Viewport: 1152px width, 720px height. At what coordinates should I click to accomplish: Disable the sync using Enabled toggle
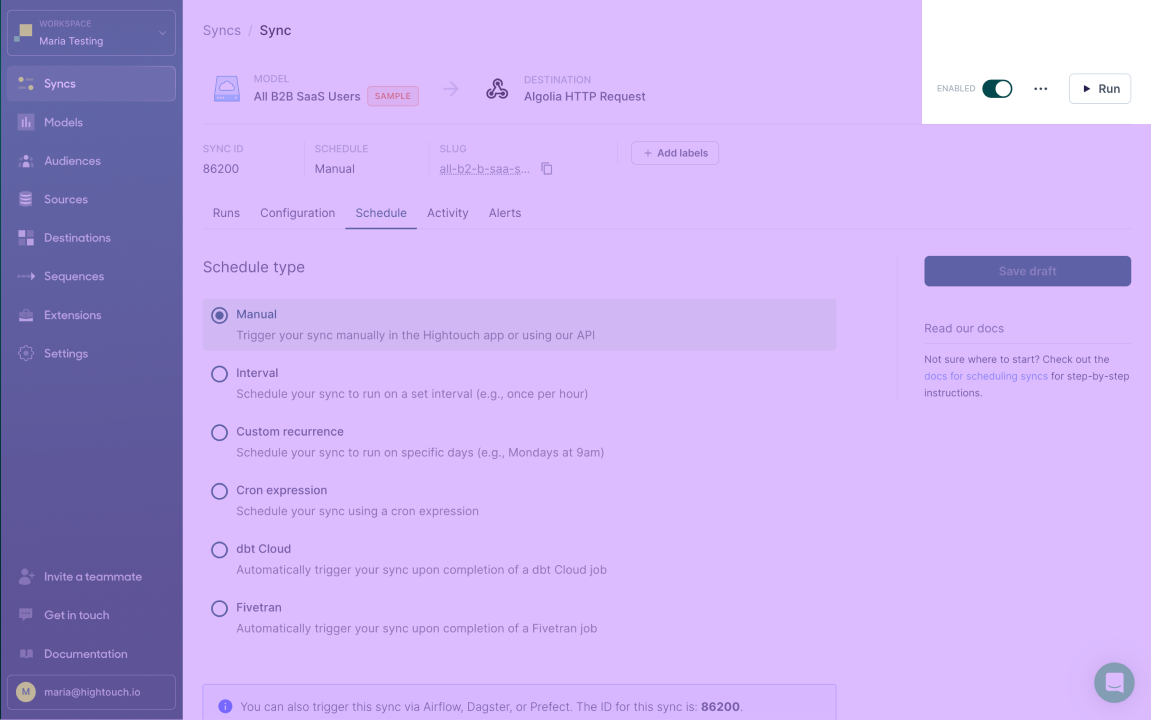coord(997,89)
